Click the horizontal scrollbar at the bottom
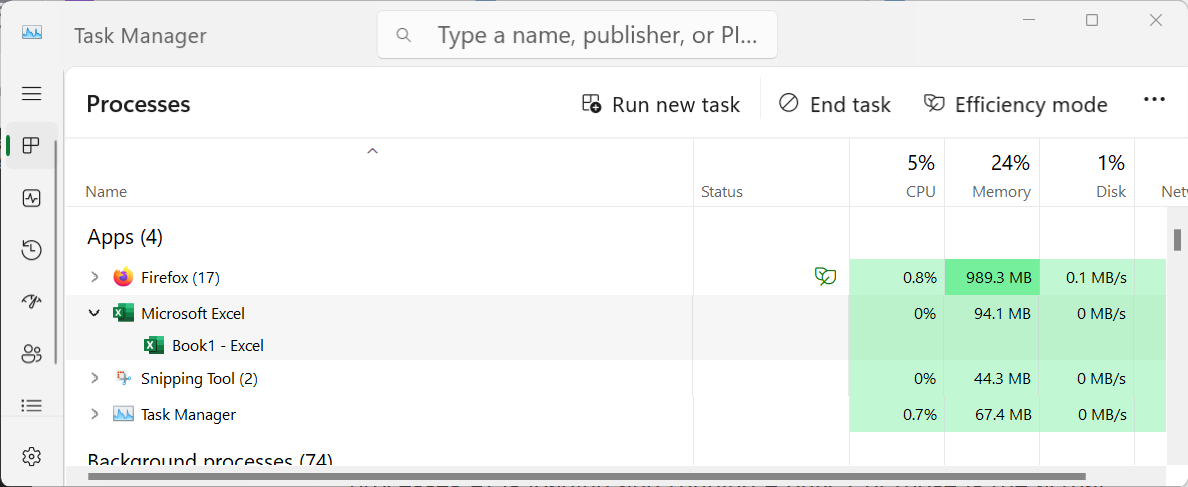1188x487 pixels. pos(586,477)
